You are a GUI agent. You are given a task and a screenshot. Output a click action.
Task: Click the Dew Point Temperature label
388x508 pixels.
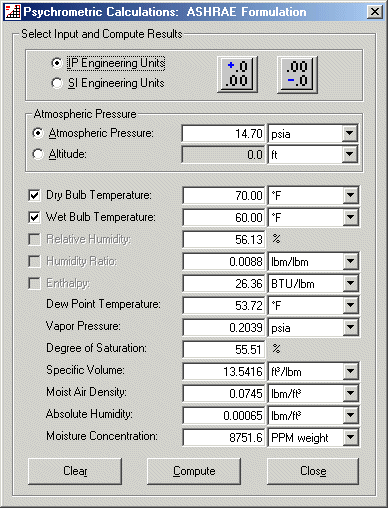pyautogui.click(x=103, y=304)
